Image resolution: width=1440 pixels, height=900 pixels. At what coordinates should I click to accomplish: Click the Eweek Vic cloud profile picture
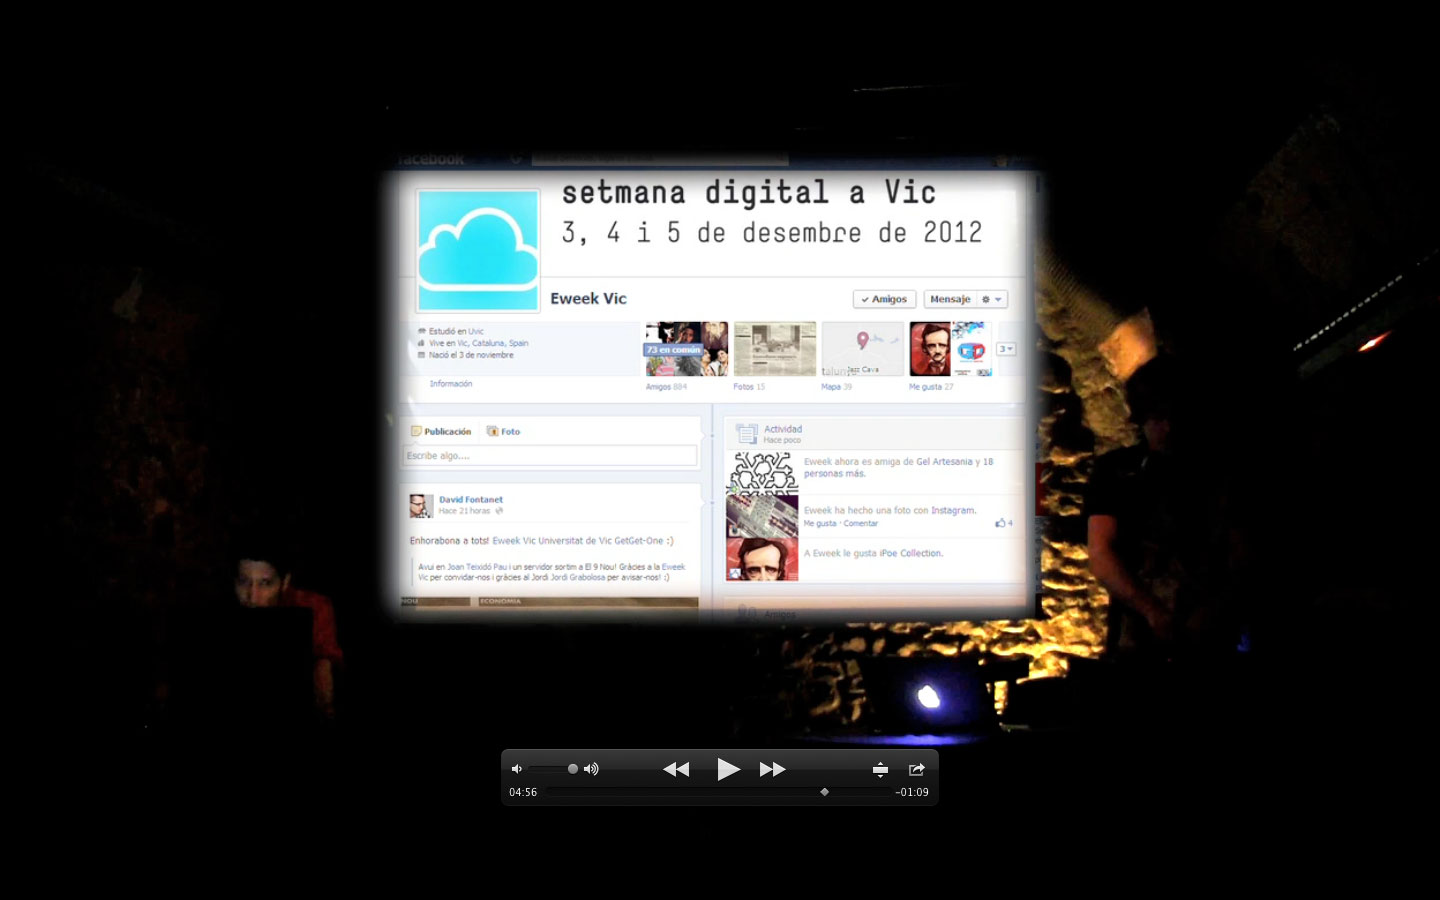478,250
